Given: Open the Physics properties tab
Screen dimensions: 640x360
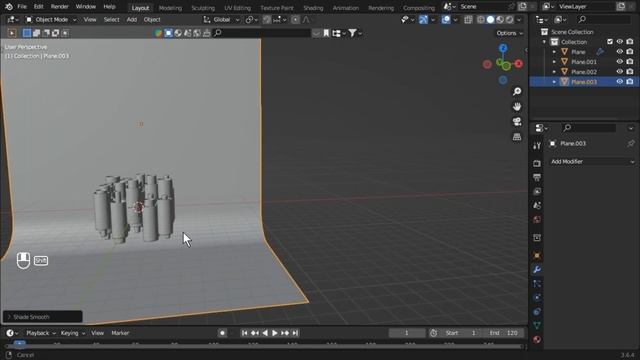Looking at the screenshot, I should tap(537, 298).
